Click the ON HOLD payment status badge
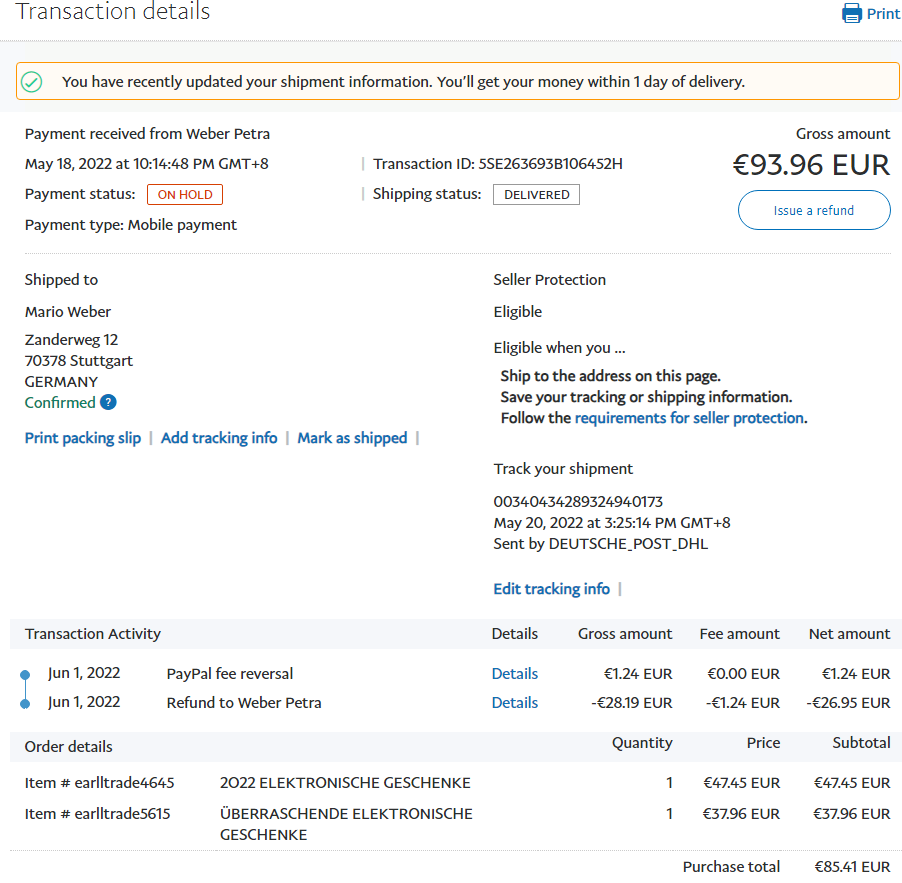The height and width of the screenshot is (883, 902). click(x=185, y=195)
